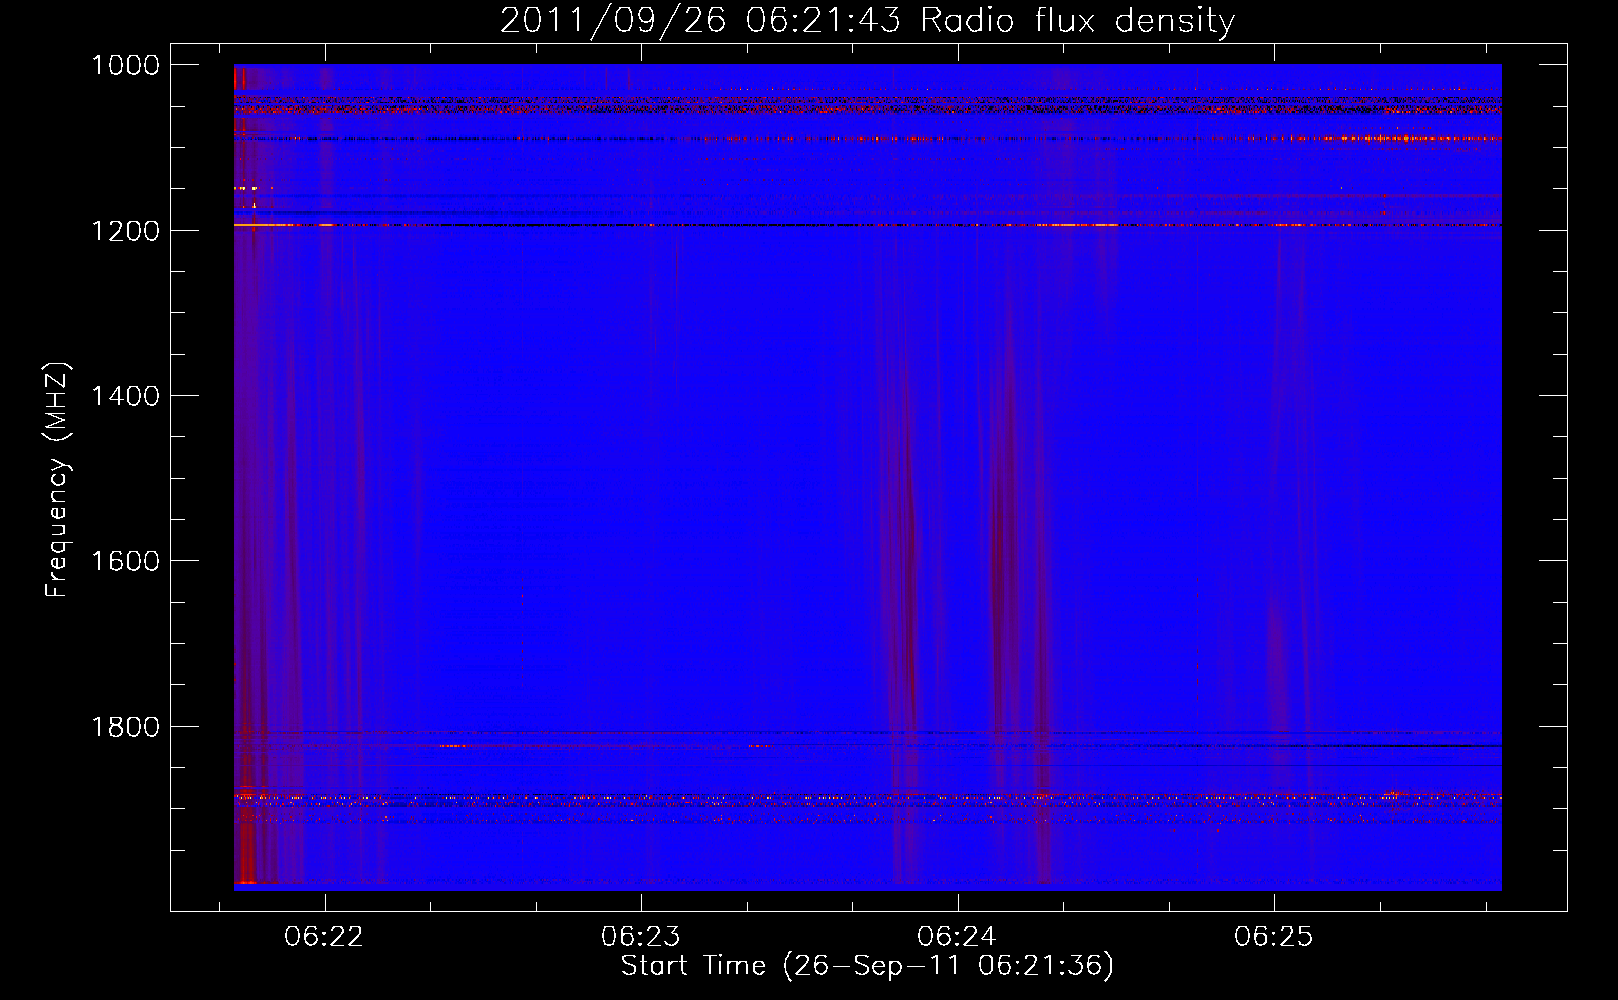1618x1000 pixels.
Task: Select the 1400 frequency tick label
Action: point(125,396)
